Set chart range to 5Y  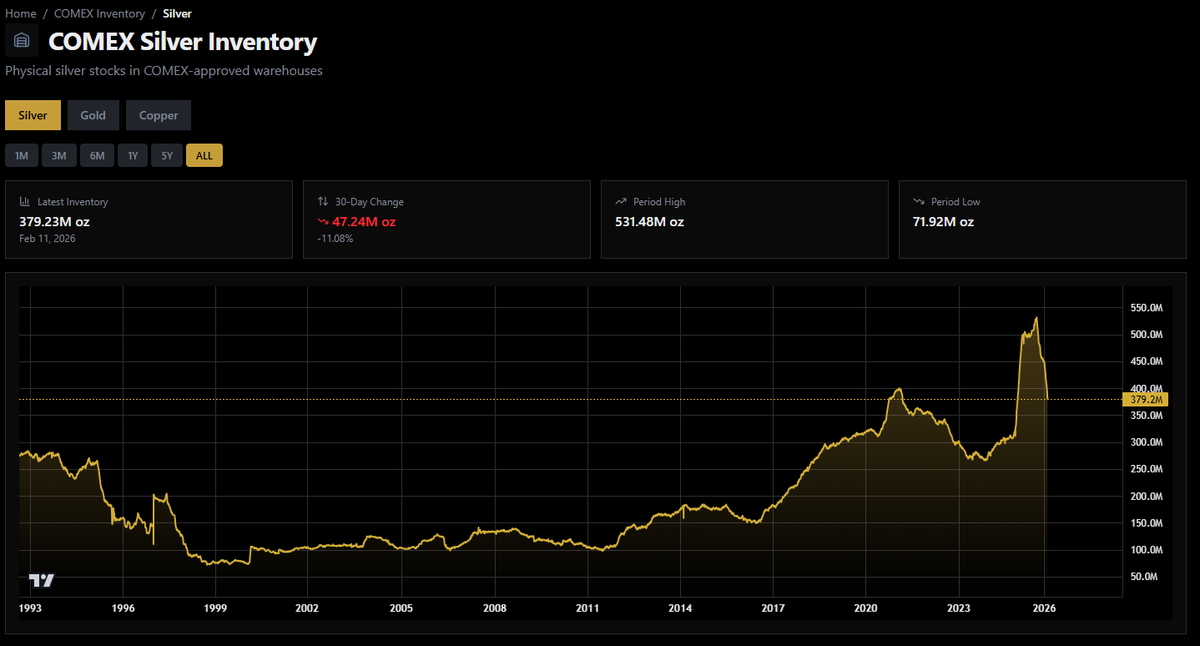167,155
